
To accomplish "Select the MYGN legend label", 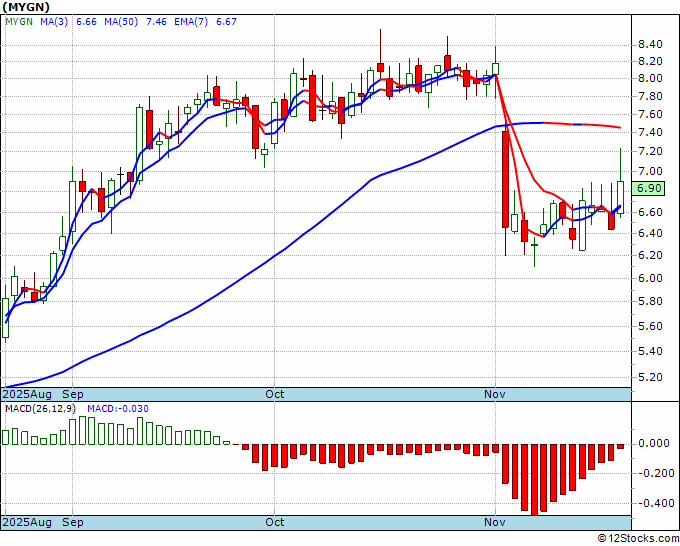I will click(x=19, y=21).
